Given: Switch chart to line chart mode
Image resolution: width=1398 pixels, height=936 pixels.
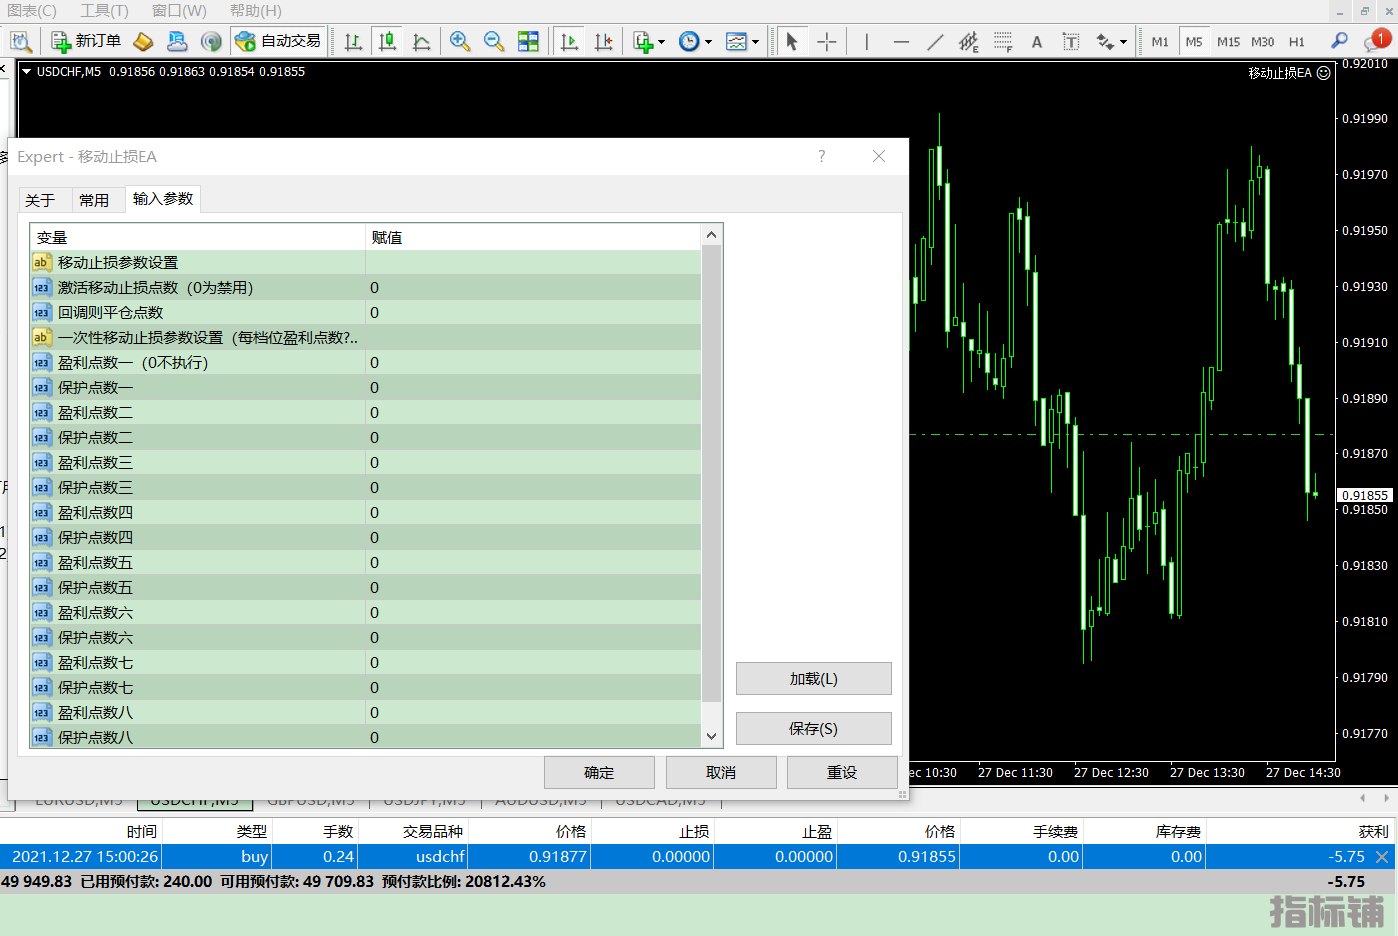Looking at the screenshot, I should point(421,41).
